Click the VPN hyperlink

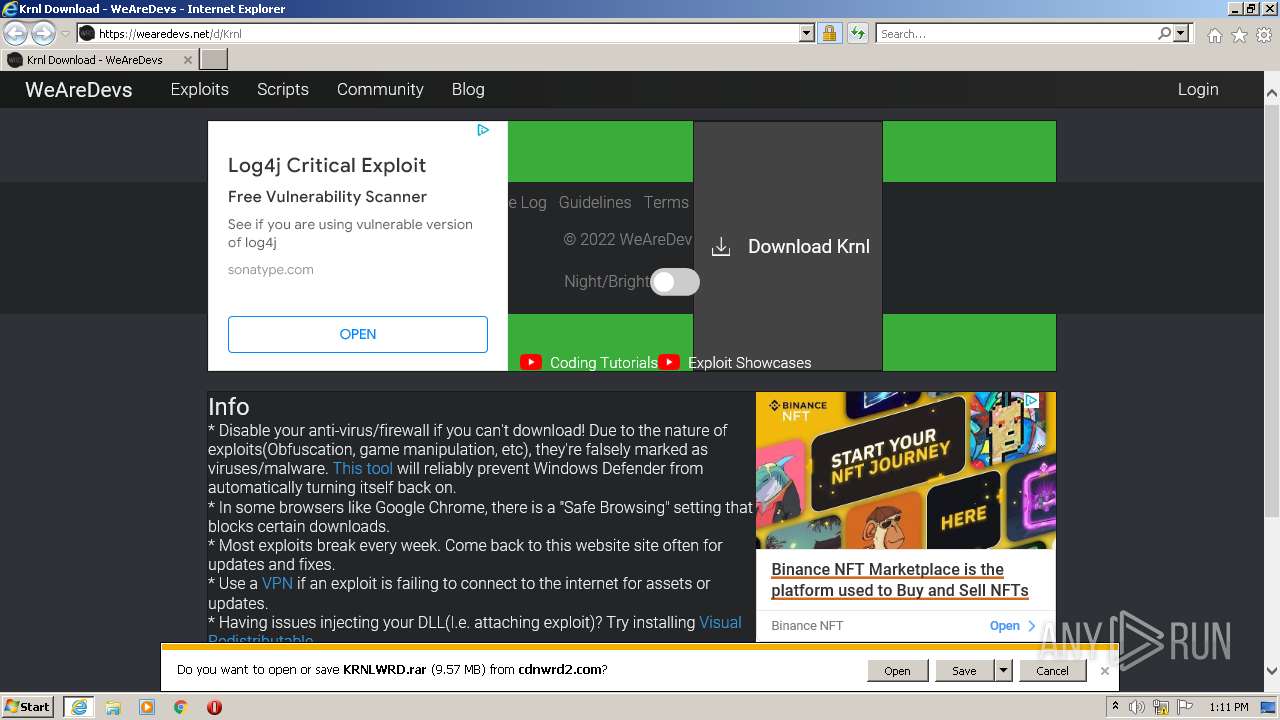click(277, 583)
